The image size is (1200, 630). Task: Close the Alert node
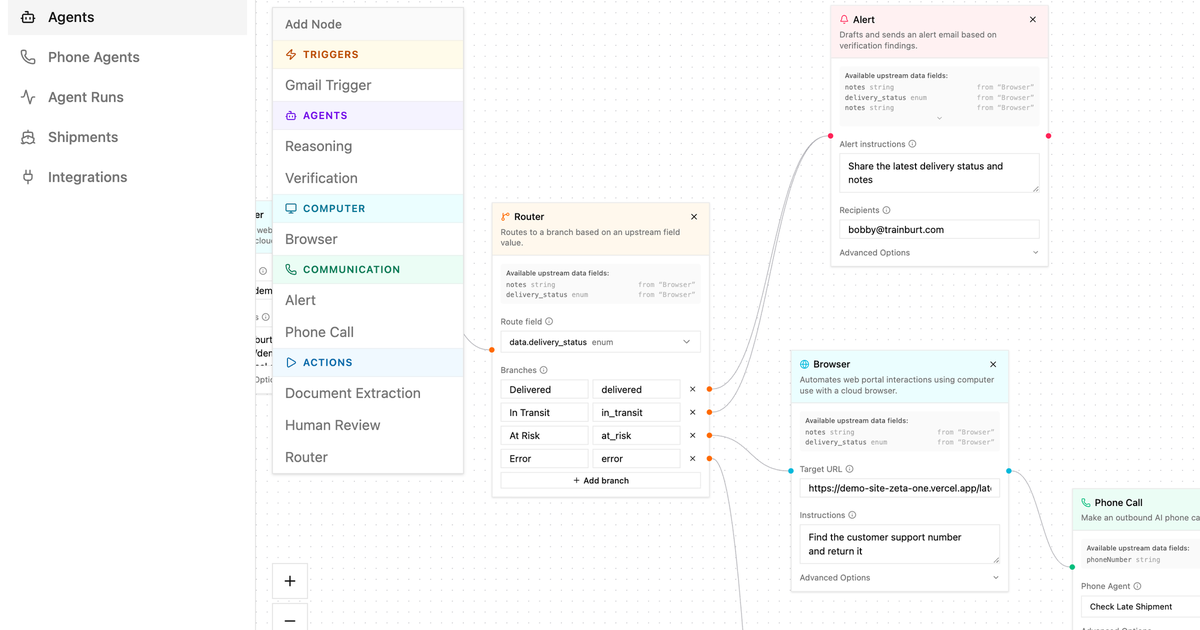(1033, 19)
